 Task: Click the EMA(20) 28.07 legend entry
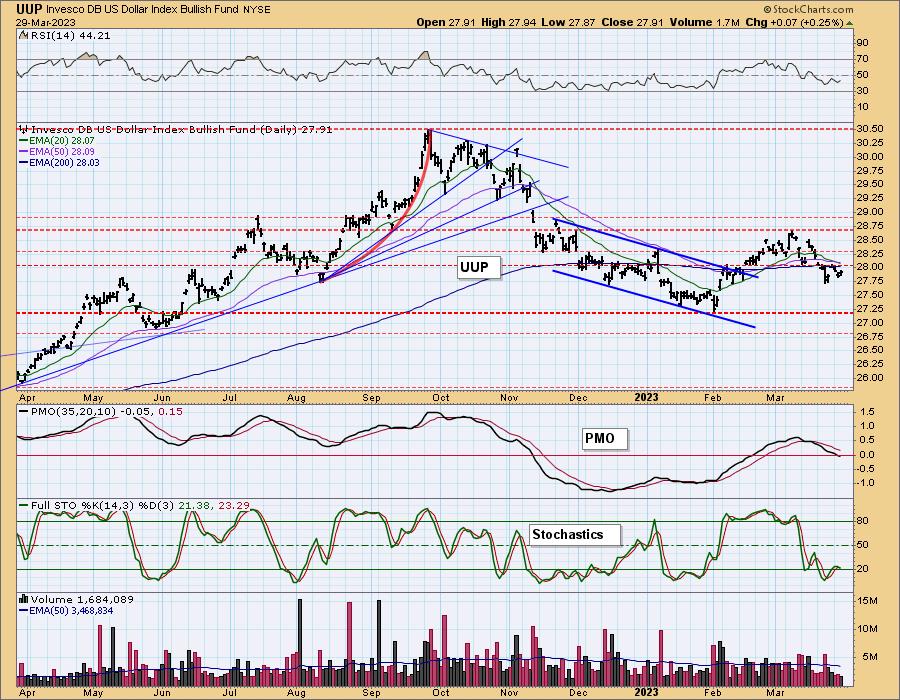61,141
